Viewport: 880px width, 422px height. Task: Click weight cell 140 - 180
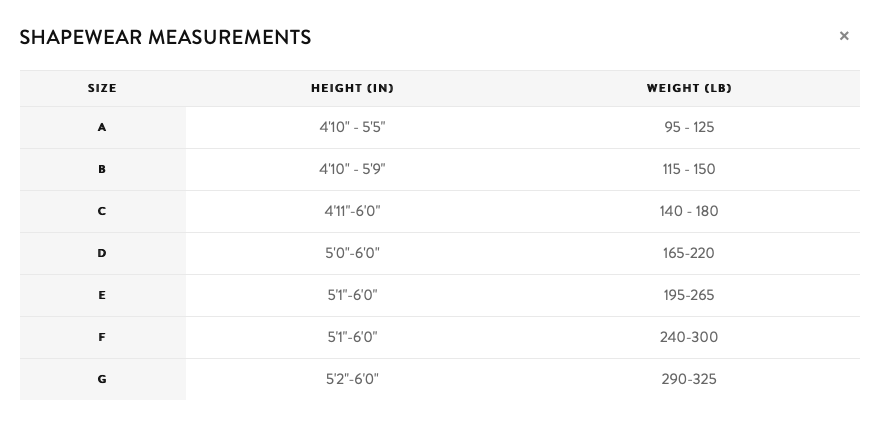tap(689, 212)
